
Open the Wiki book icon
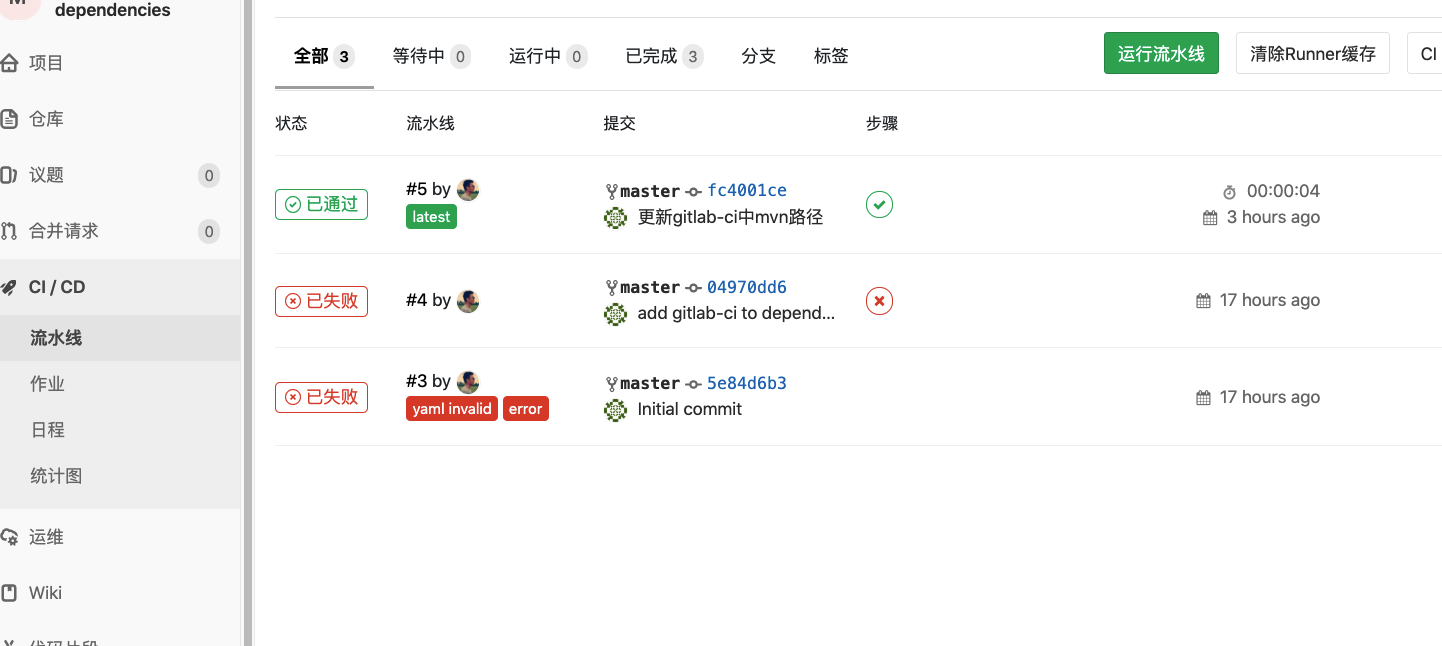(9, 593)
